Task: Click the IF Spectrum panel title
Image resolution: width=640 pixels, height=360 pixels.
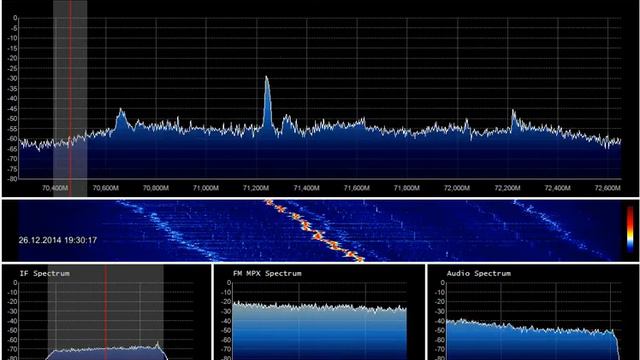Action: tap(44, 273)
